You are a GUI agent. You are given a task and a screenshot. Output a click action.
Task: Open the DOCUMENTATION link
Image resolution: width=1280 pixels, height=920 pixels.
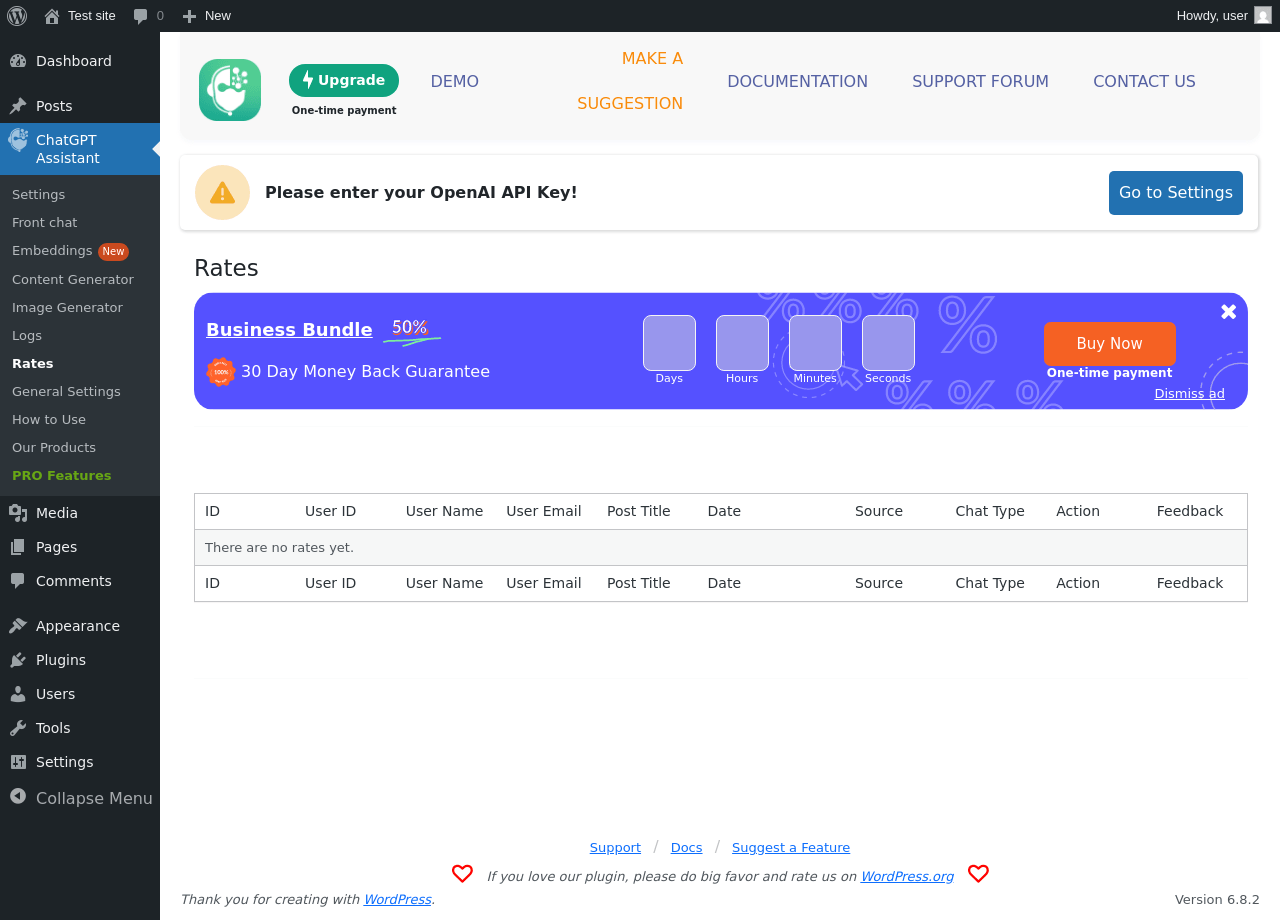tap(798, 82)
